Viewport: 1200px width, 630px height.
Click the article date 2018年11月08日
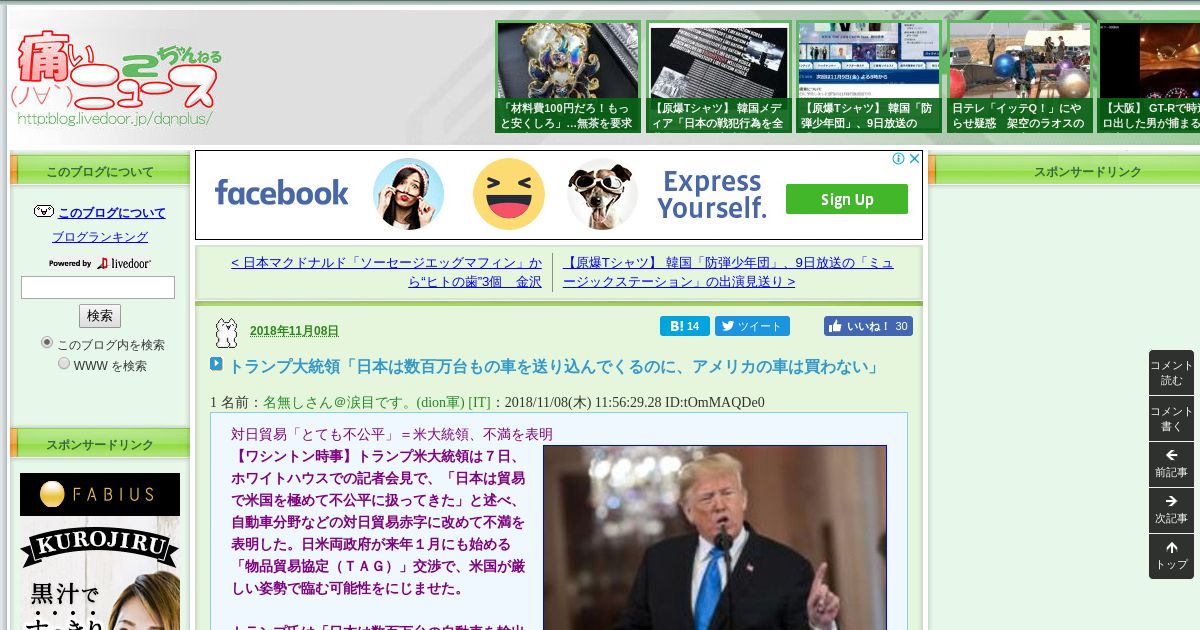click(x=294, y=331)
